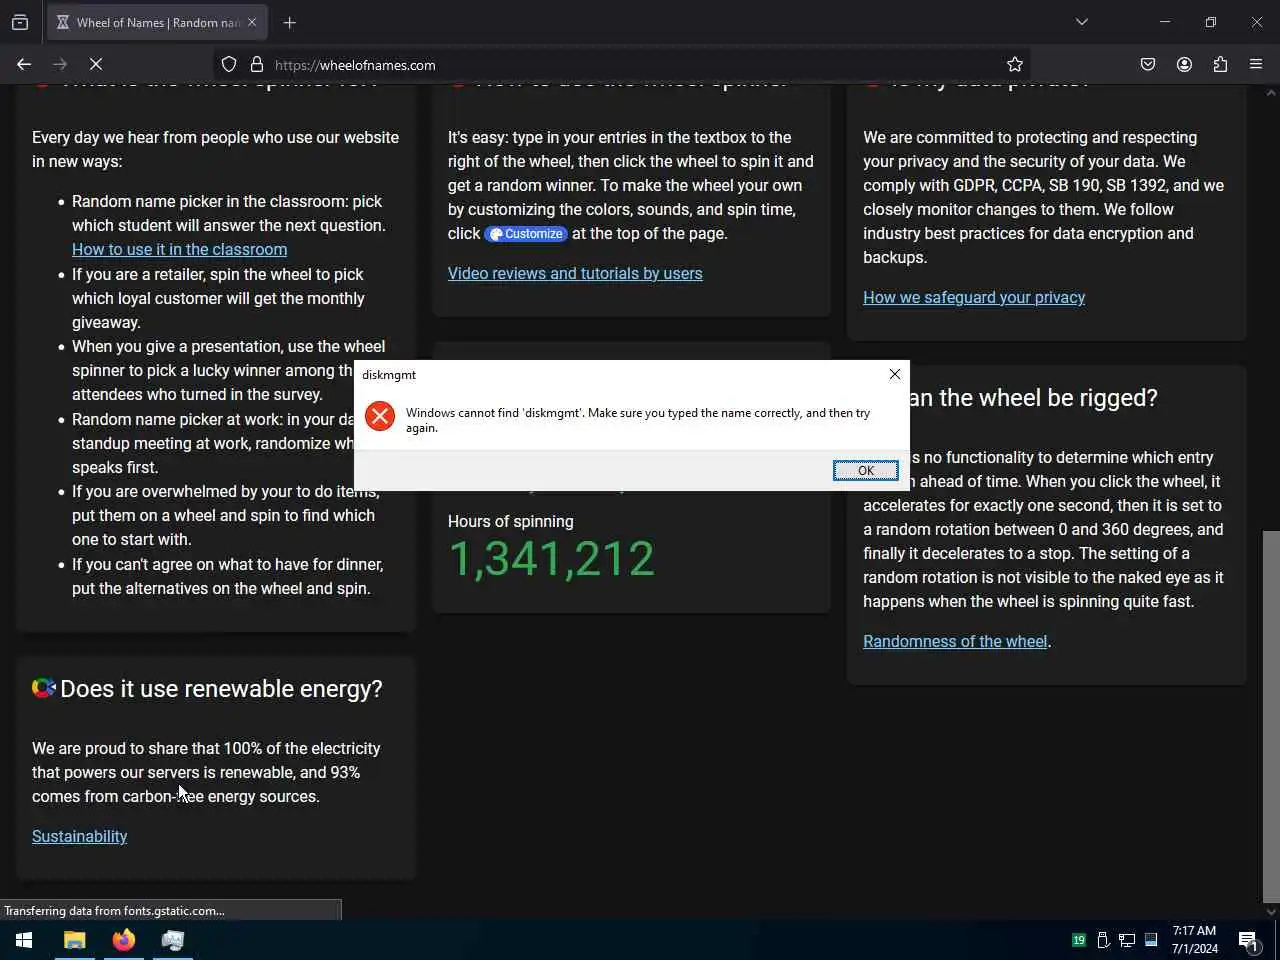Open File Explorer from the taskbar
The image size is (1280, 960).
tap(75, 940)
